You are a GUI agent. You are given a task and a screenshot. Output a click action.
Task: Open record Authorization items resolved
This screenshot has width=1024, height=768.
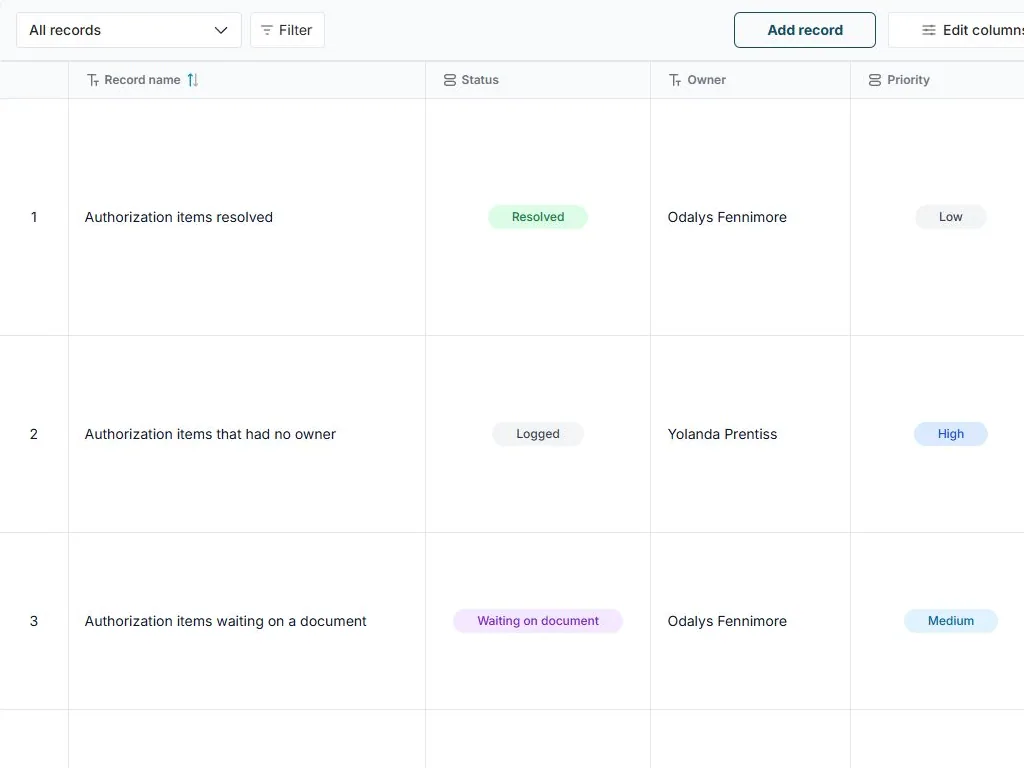pos(179,217)
